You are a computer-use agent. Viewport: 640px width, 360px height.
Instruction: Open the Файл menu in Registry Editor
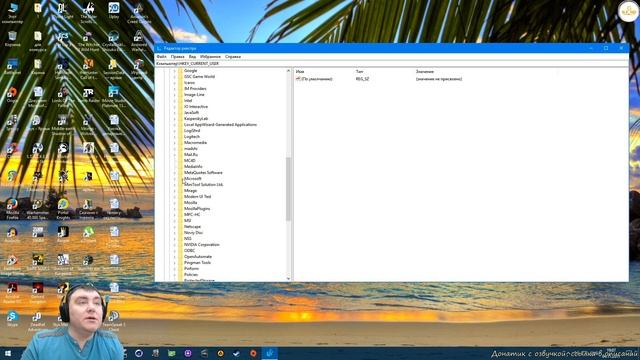pos(161,57)
